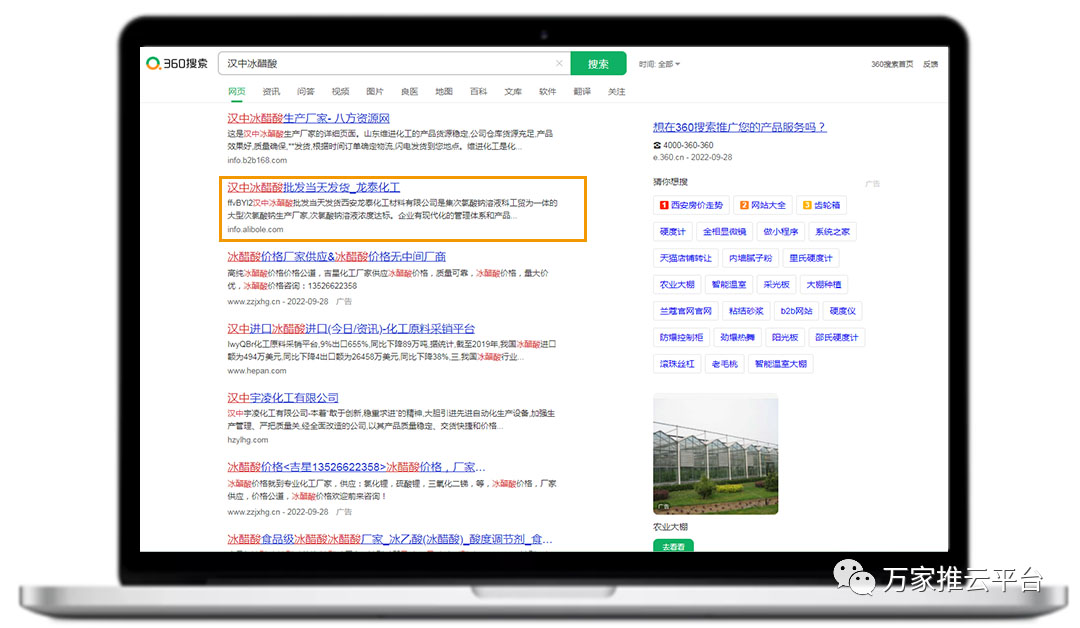Select the 地图 tab
The height and width of the screenshot is (628, 1080).
[x=444, y=92]
